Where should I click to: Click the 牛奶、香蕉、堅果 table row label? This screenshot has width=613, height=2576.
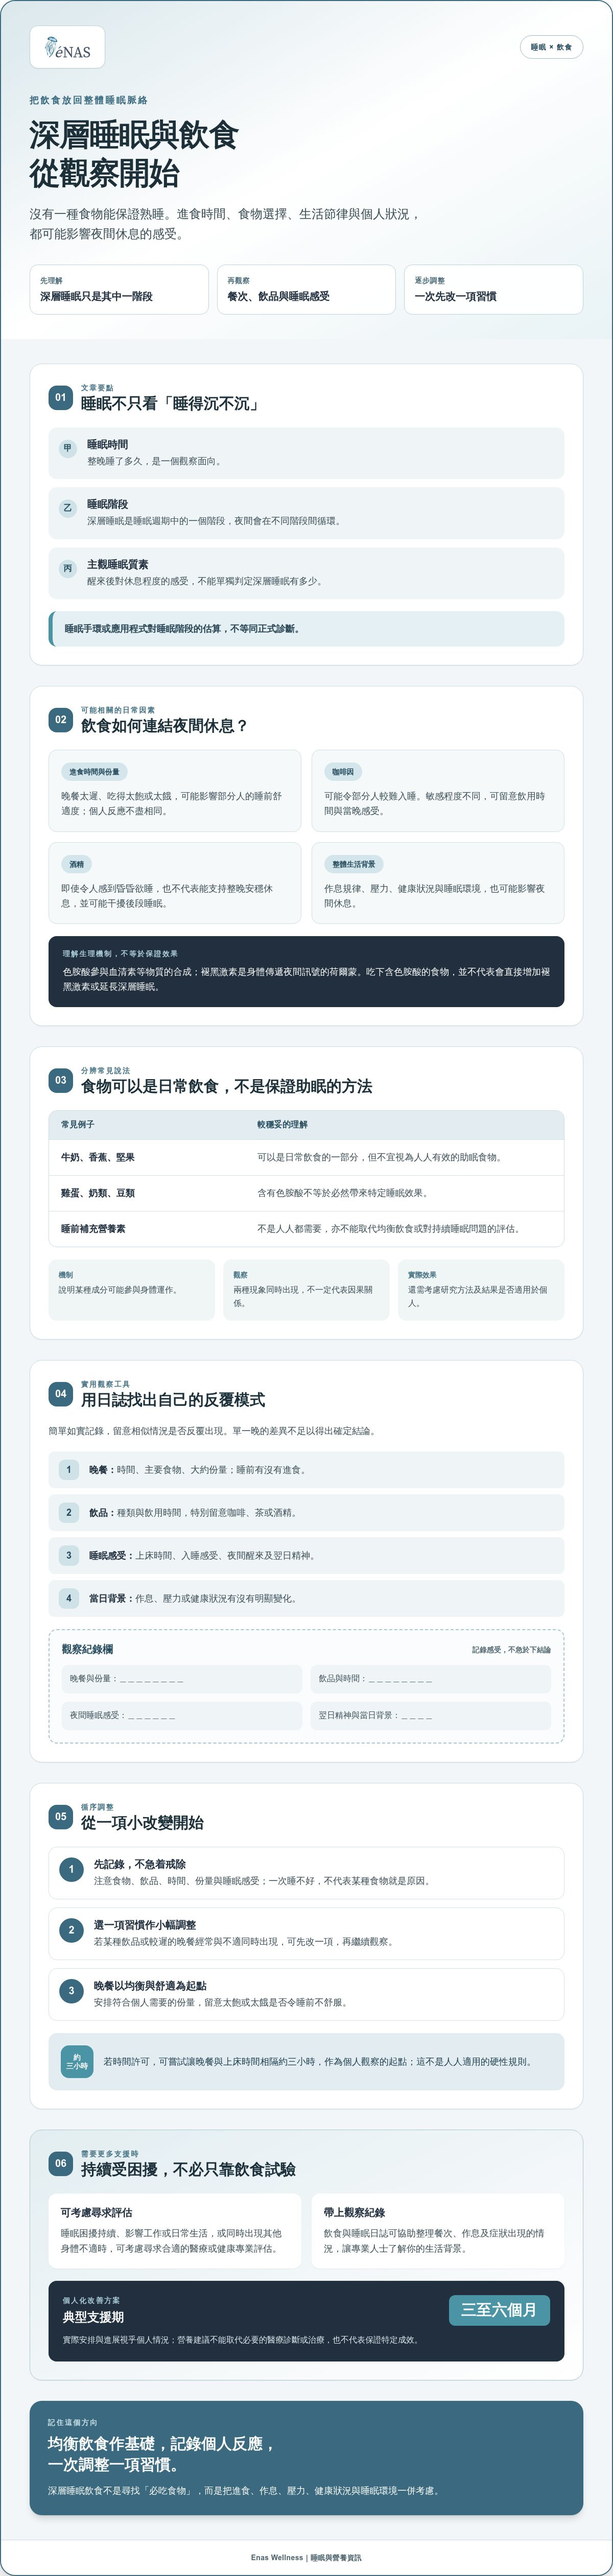coord(98,1157)
